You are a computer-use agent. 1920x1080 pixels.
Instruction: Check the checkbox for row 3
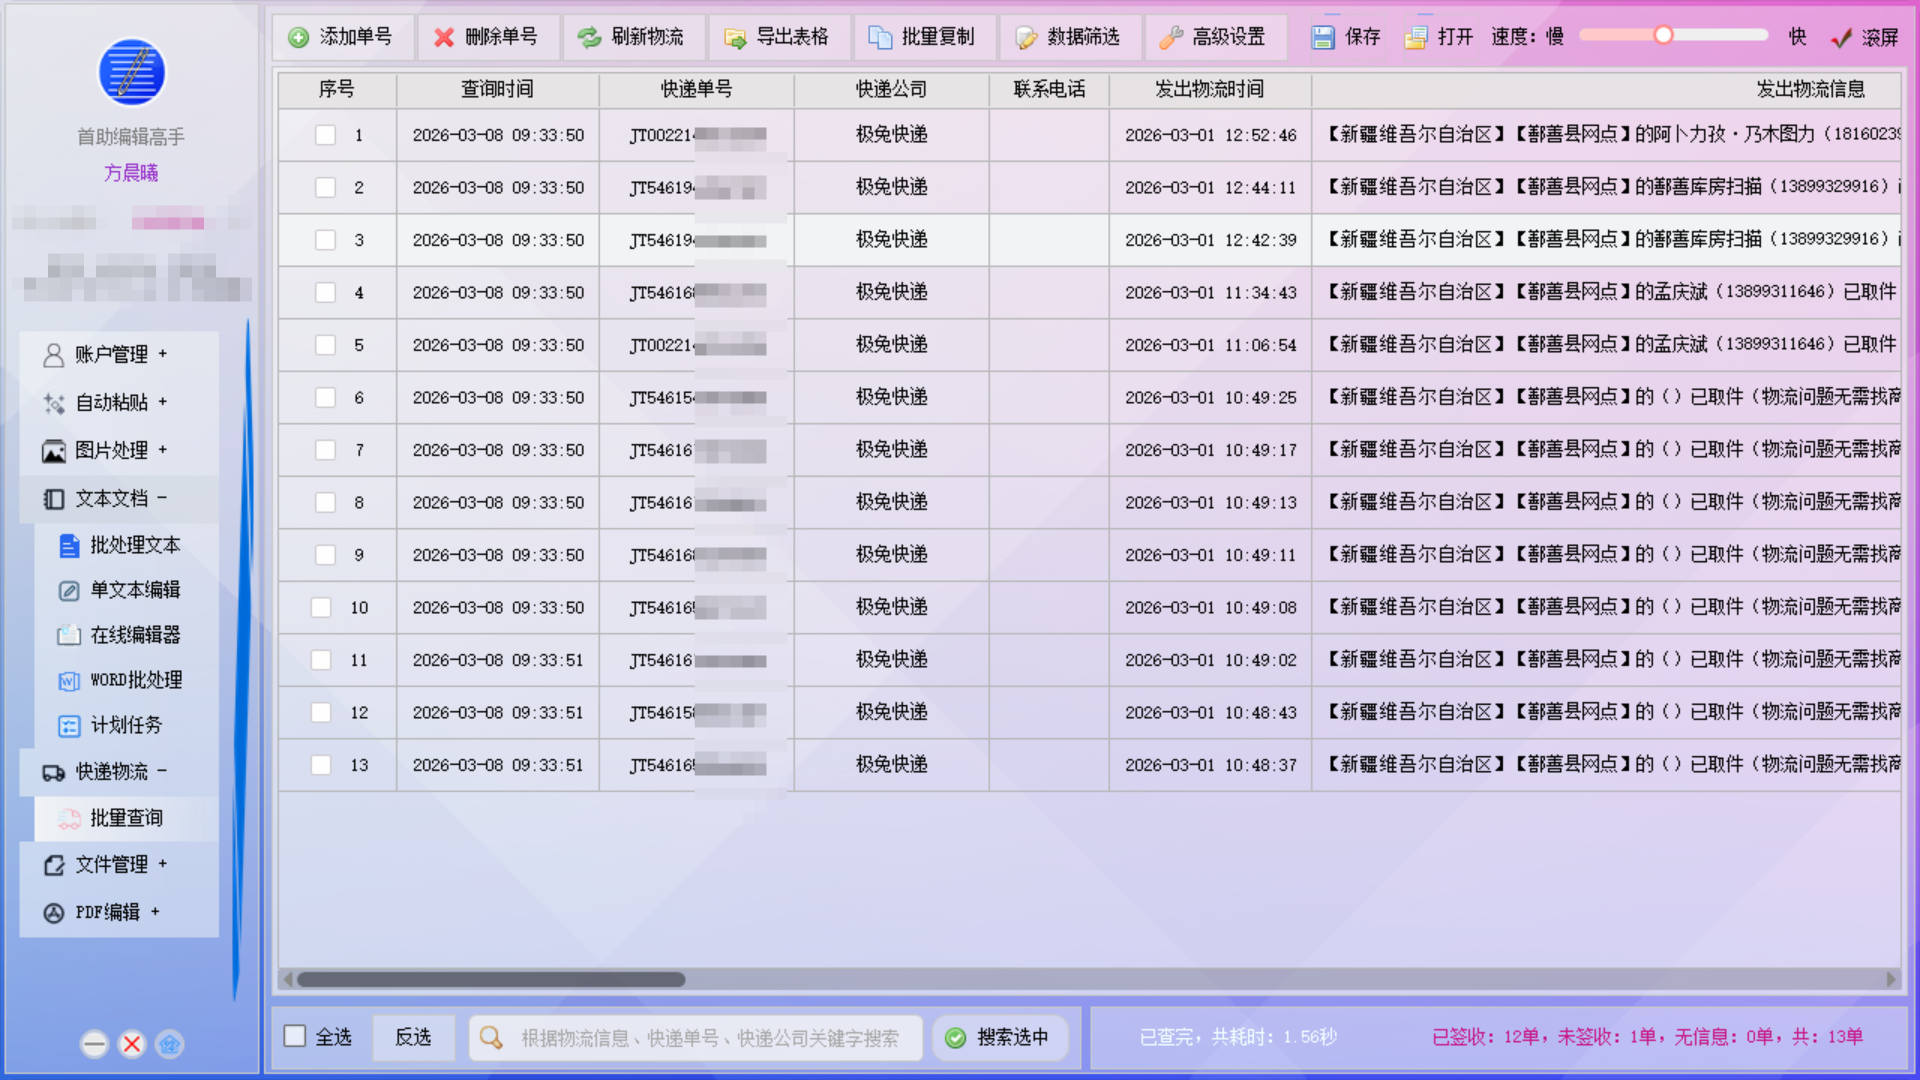coord(325,240)
